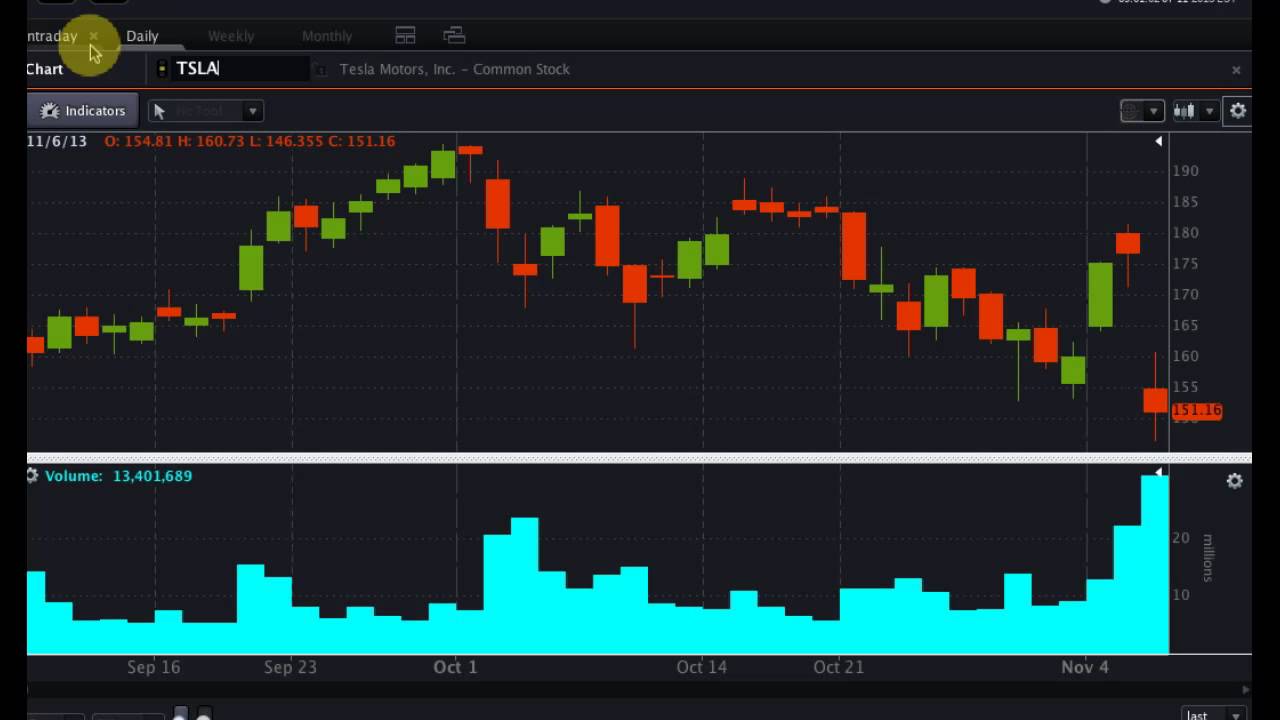The width and height of the screenshot is (1280, 720).
Task: Click the Chart panel title label
Action: [x=45, y=69]
